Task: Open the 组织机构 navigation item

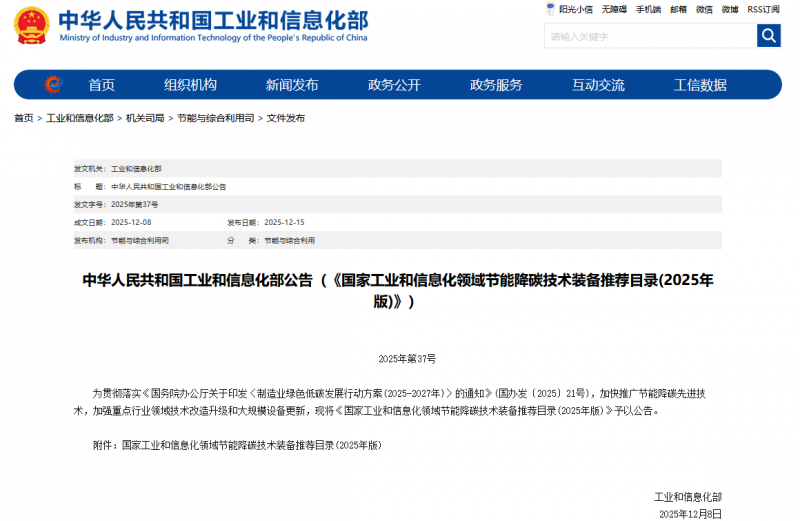Action: click(190, 85)
